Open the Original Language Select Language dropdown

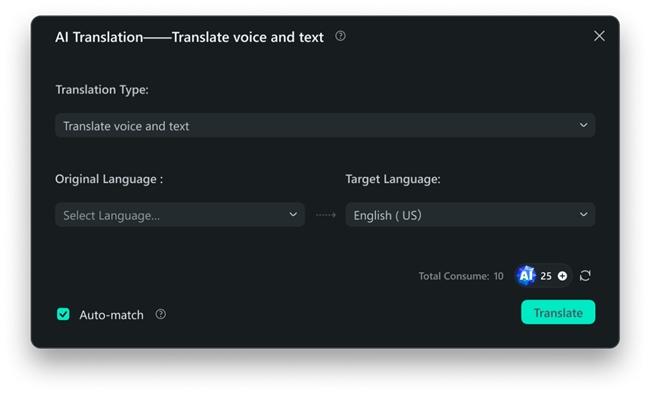coord(180,215)
